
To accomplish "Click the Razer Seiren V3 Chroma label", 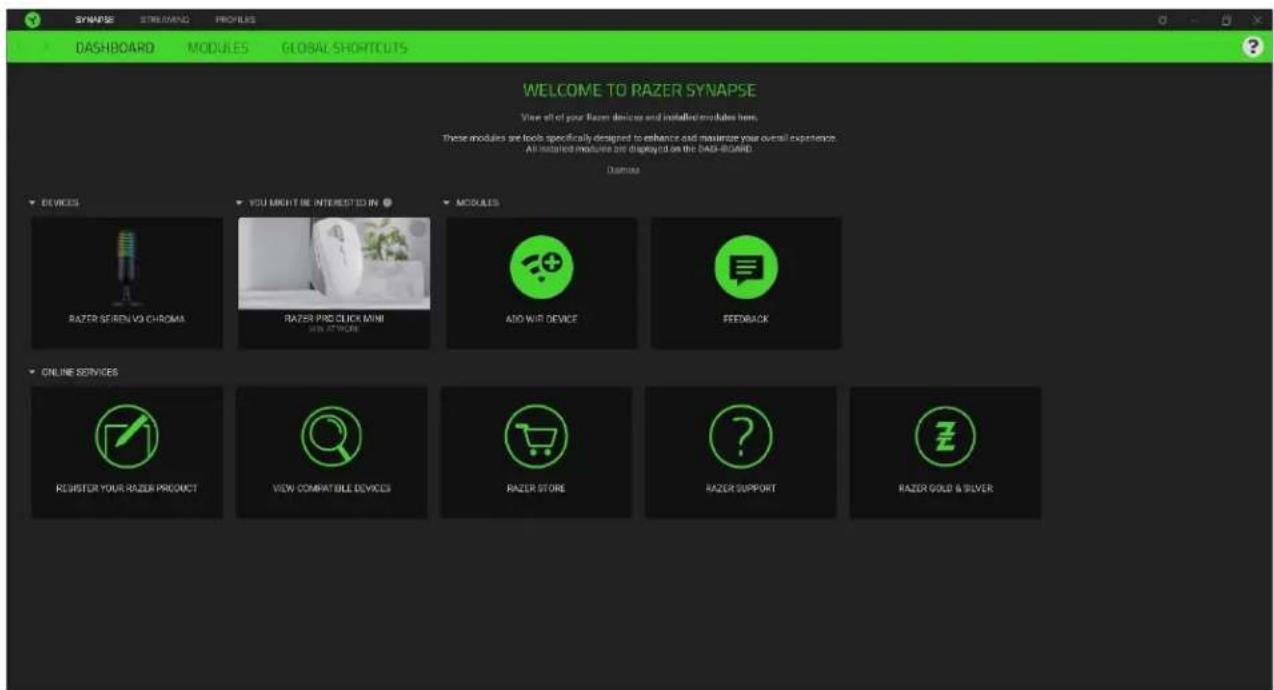I will click(127, 320).
